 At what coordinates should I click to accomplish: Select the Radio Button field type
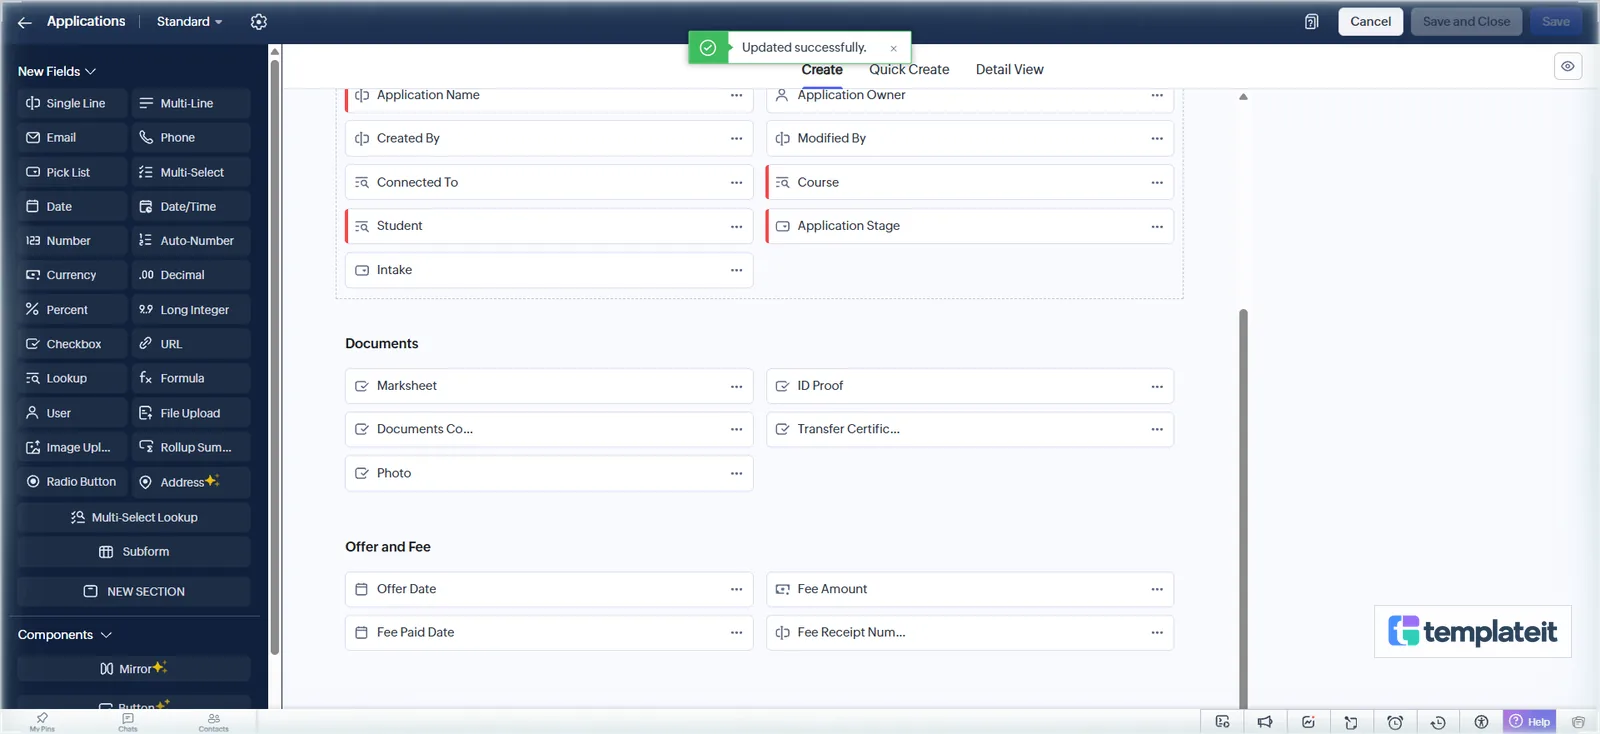[72, 482]
